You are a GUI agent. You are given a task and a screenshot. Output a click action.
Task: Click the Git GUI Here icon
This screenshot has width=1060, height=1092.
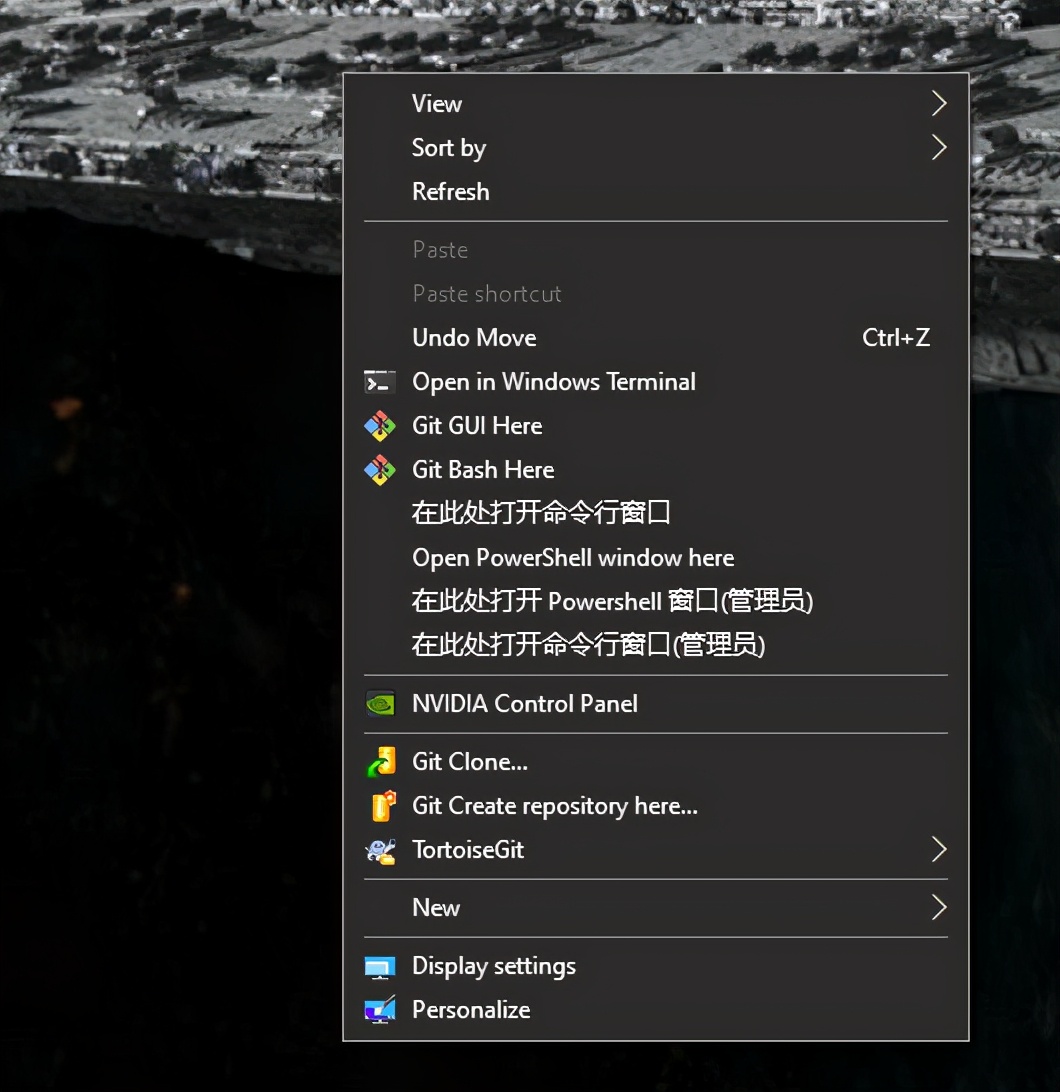[381, 425]
